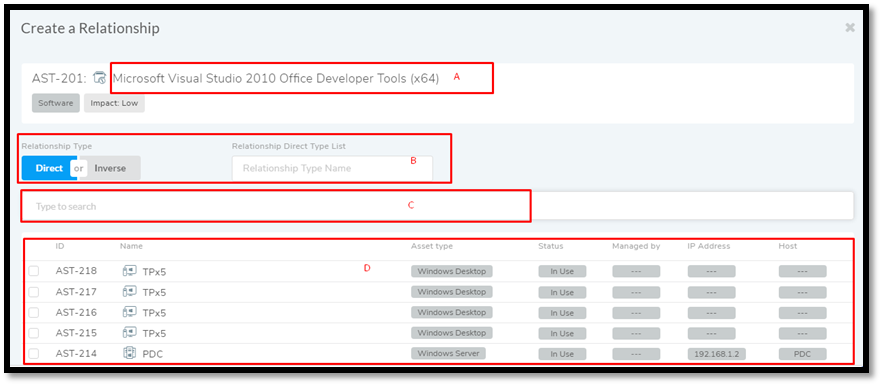
Task: Check the box for AST-217
Action: pos(34,292)
